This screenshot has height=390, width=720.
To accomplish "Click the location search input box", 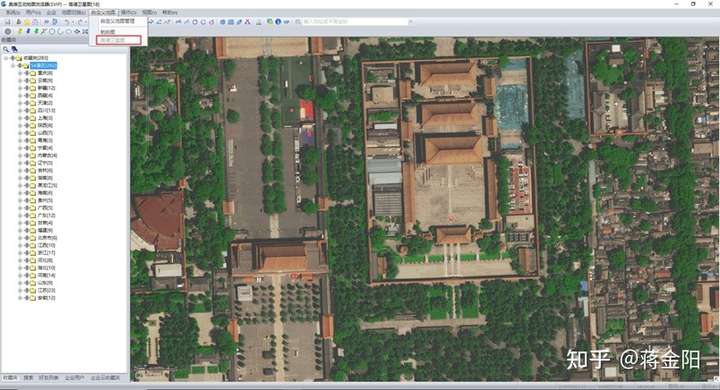I will [355, 22].
